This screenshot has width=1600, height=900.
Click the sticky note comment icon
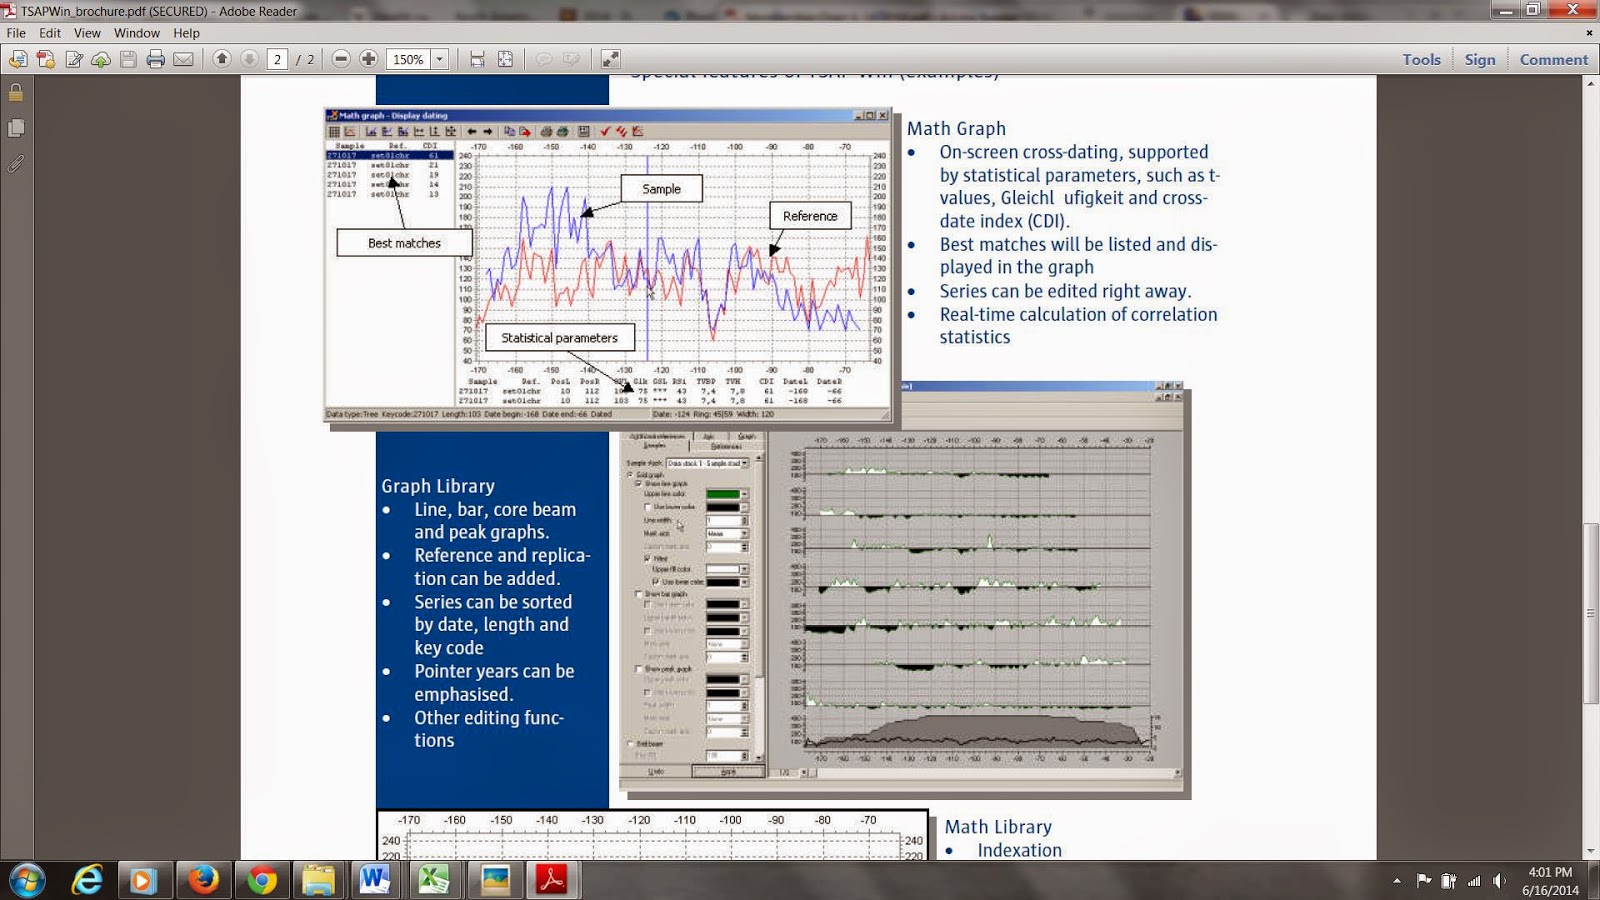(544, 60)
